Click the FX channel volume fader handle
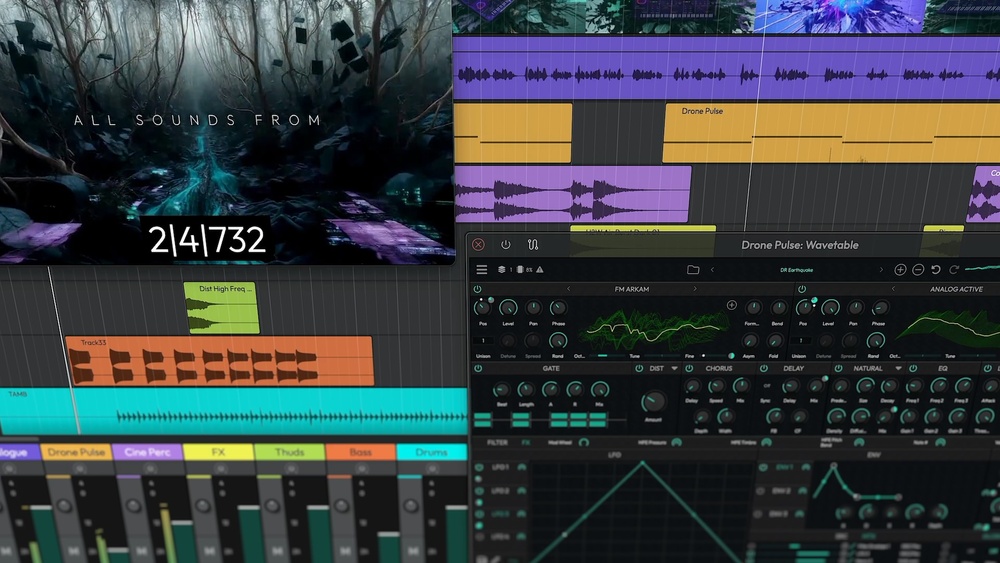The width and height of the screenshot is (1000, 563). [x=251, y=509]
